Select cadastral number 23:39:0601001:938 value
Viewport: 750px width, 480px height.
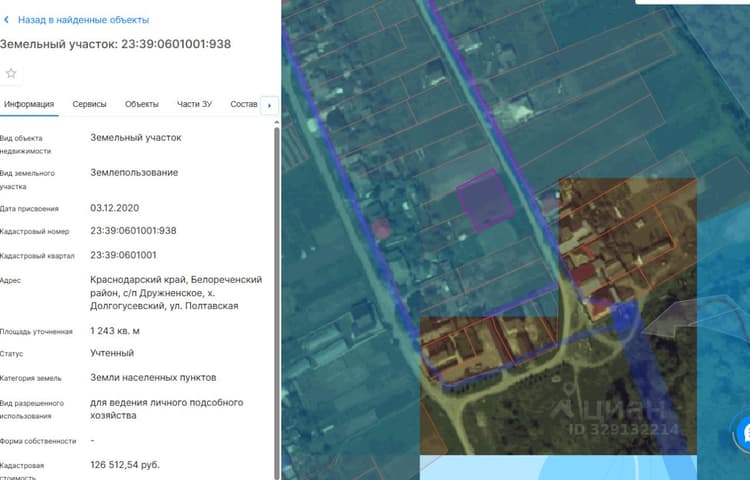pos(133,231)
